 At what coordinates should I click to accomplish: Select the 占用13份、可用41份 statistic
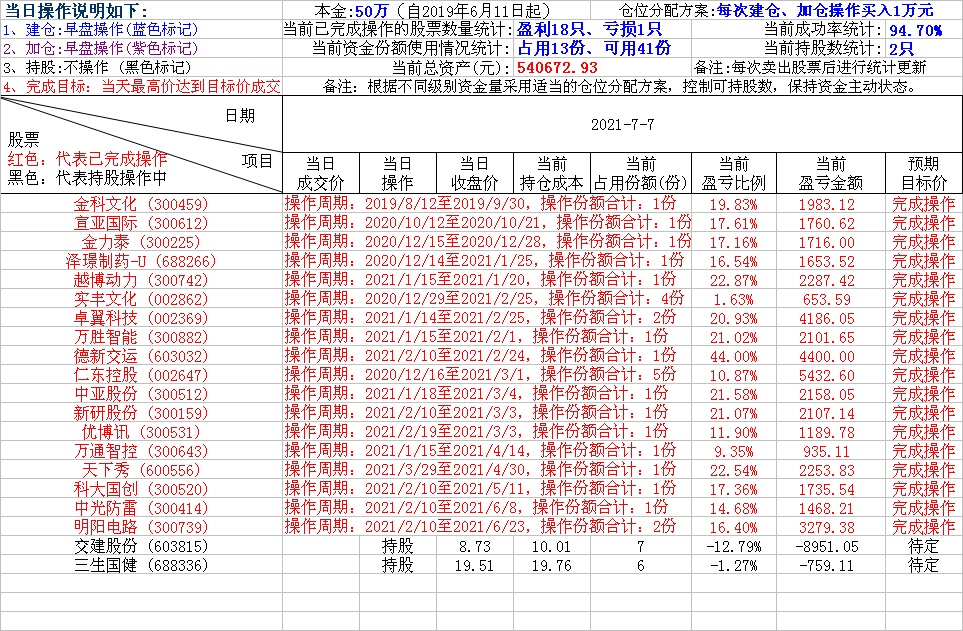coord(594,49)
